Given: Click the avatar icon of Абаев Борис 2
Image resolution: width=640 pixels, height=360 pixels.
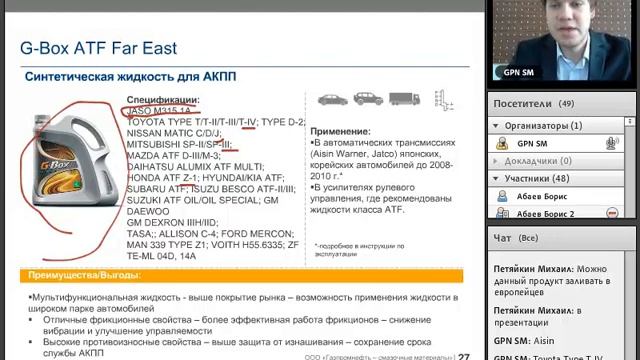Looking at the screenshot, I should coord(502,213).
